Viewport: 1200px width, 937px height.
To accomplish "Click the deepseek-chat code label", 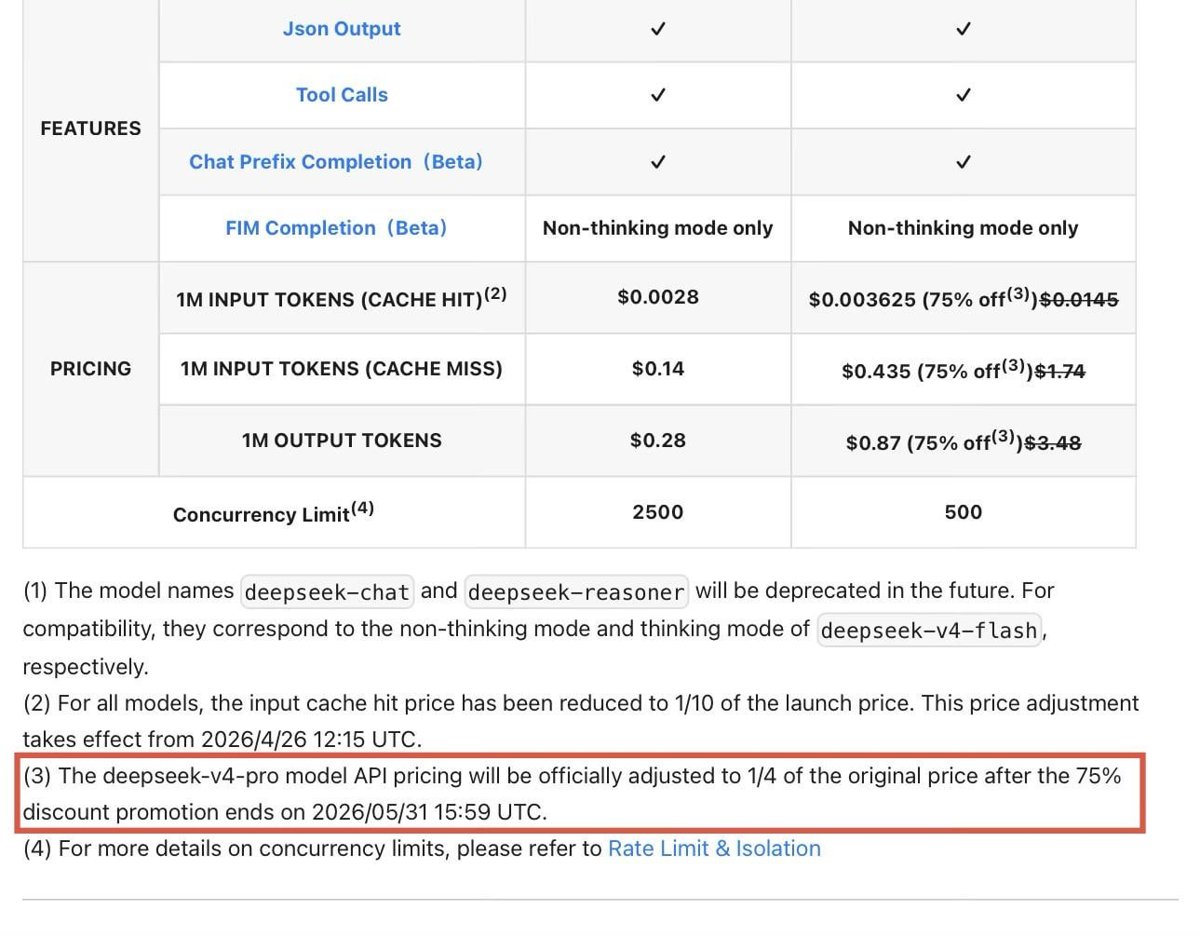I will 327,592.
